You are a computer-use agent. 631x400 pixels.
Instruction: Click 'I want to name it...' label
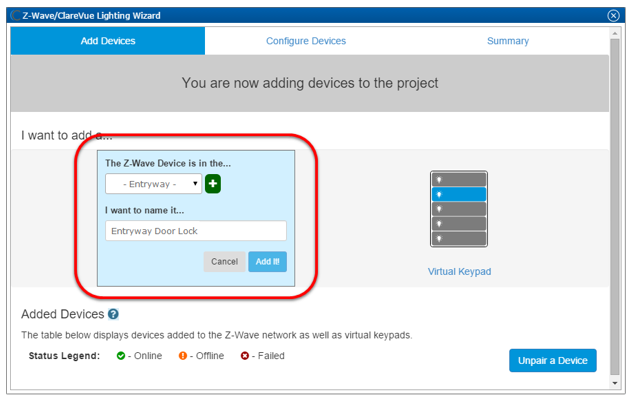144,210
